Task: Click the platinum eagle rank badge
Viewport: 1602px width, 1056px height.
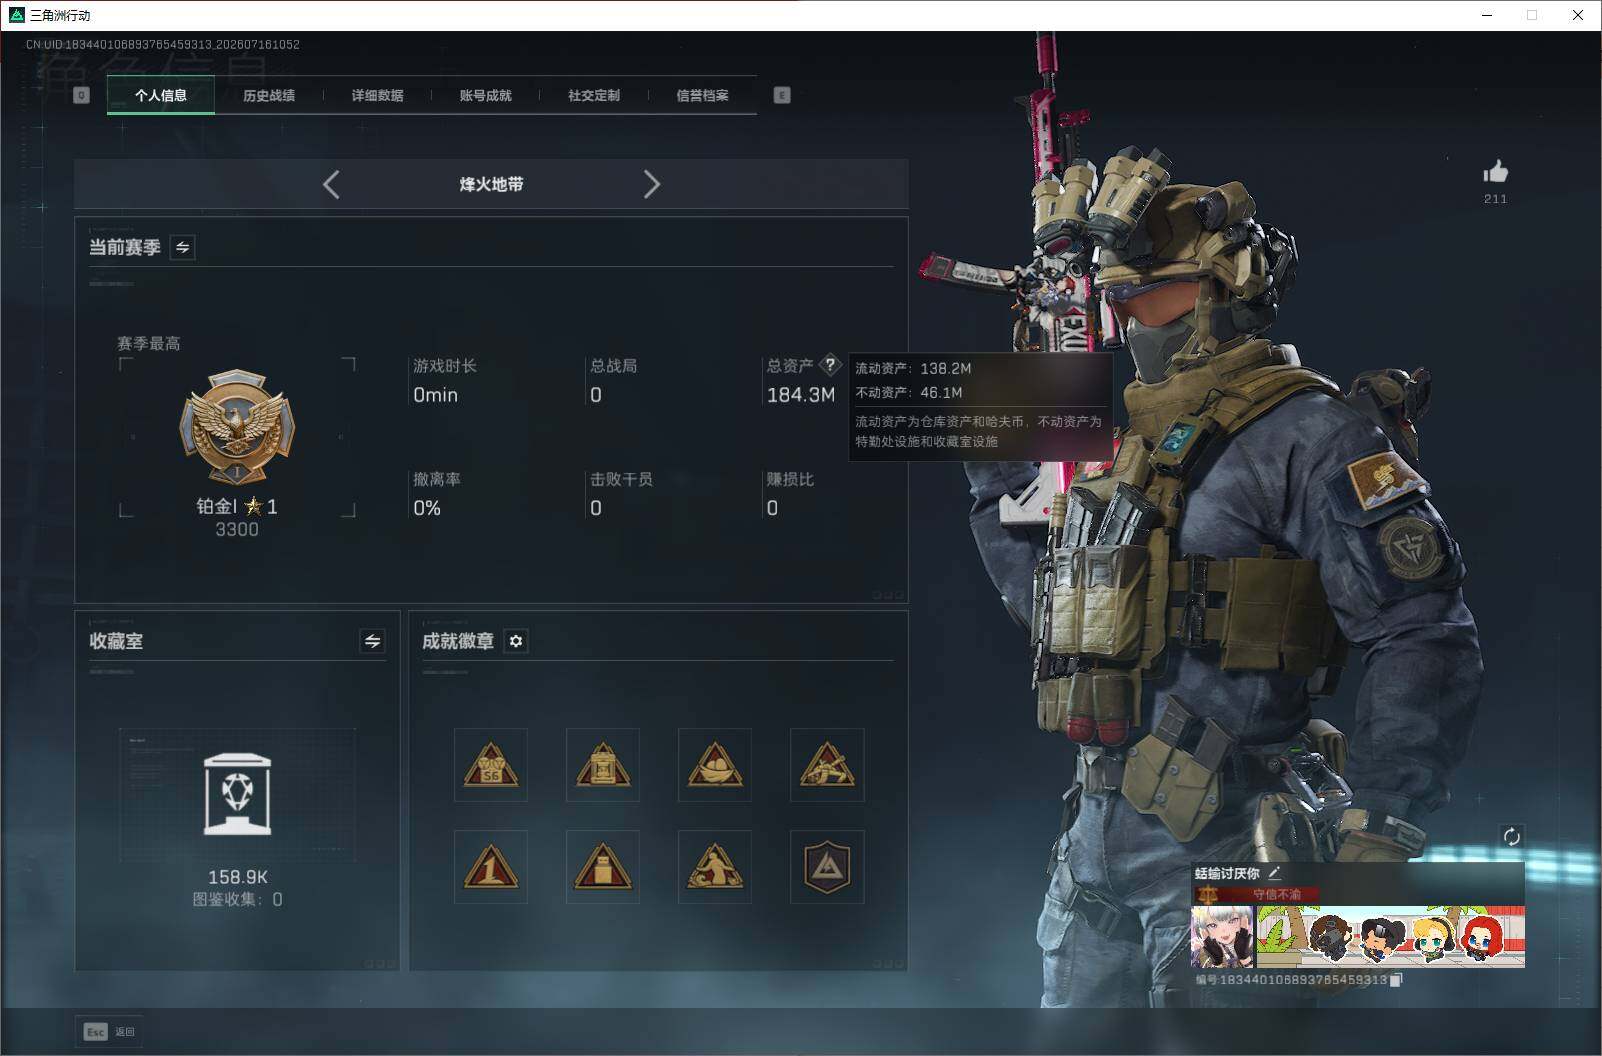Action: click(237, 428)
